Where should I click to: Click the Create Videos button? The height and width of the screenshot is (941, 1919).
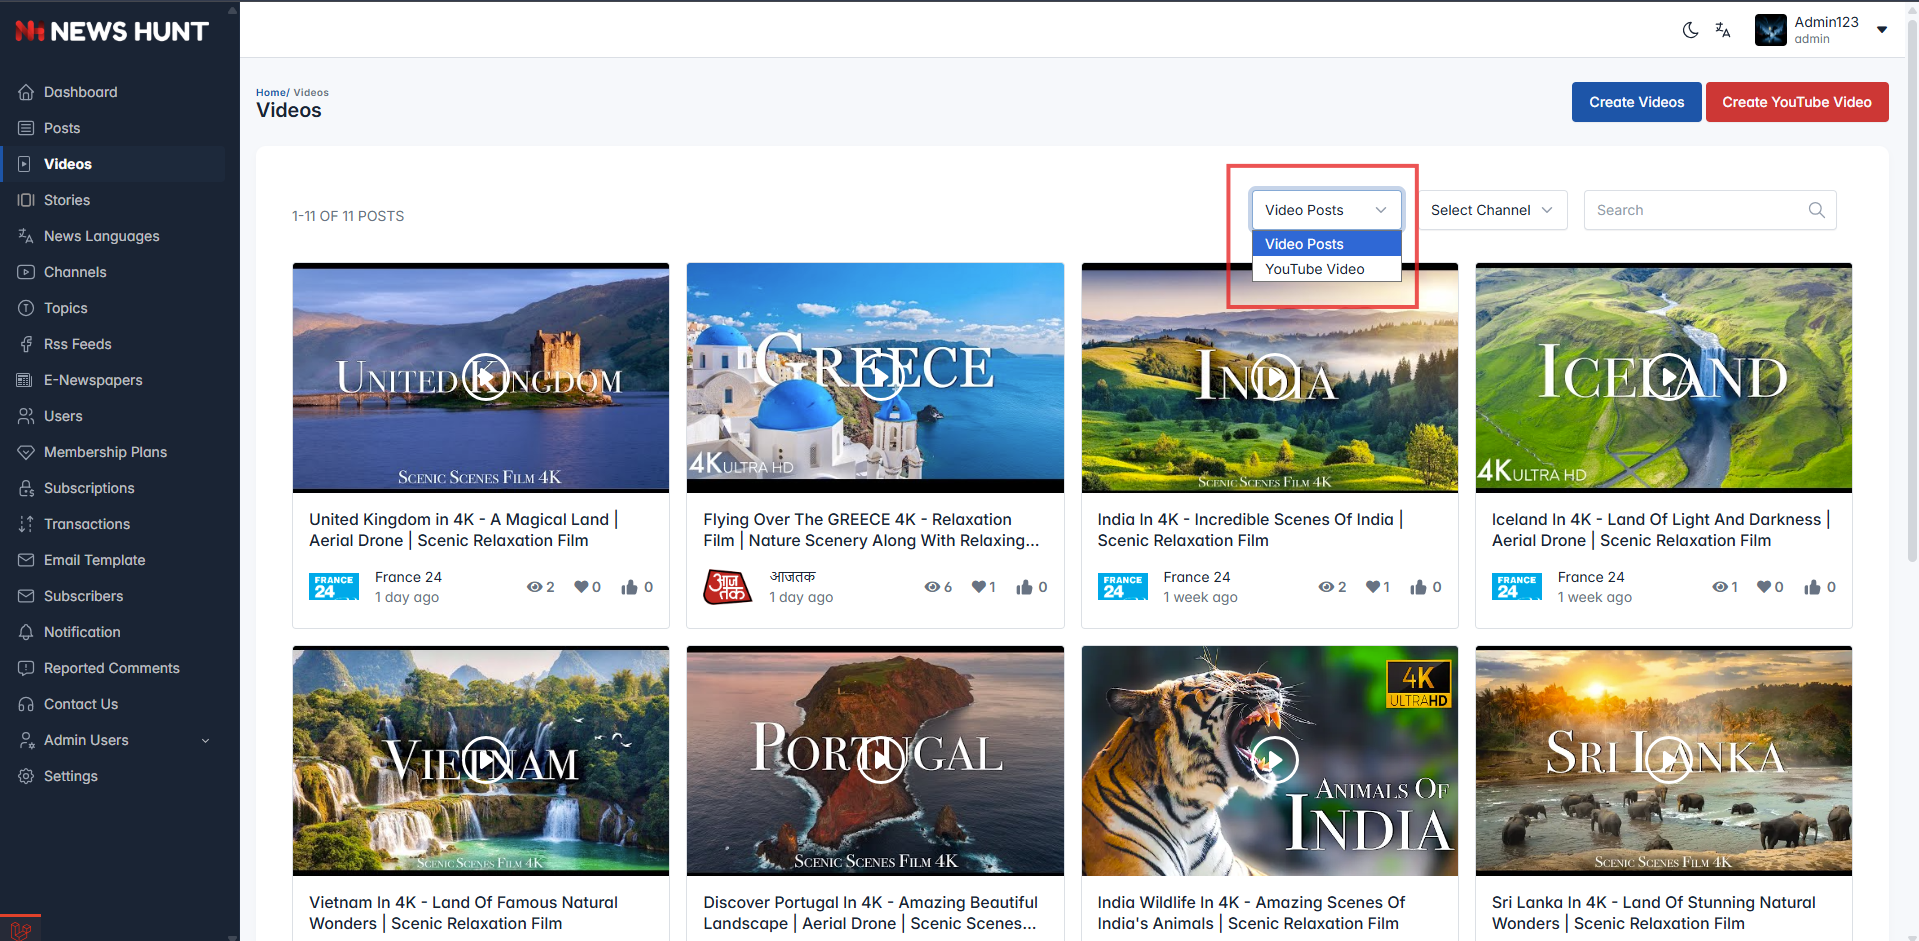coord(1636,102)
